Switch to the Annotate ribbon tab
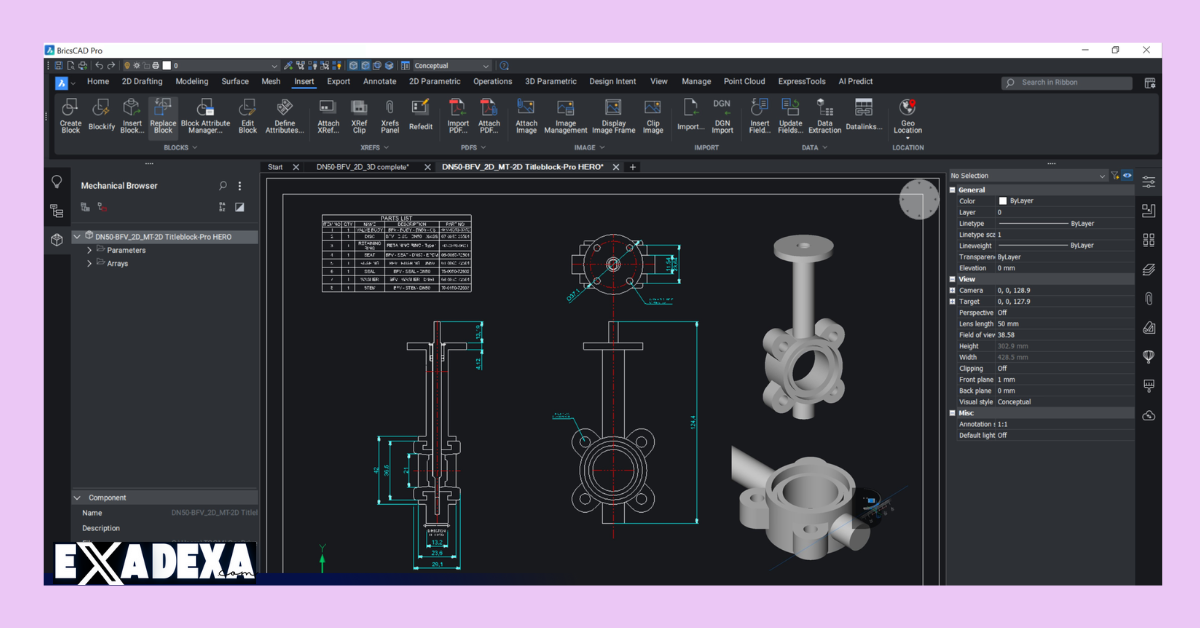Screen dimensions: 1200x628 click(x=380, y=81)
